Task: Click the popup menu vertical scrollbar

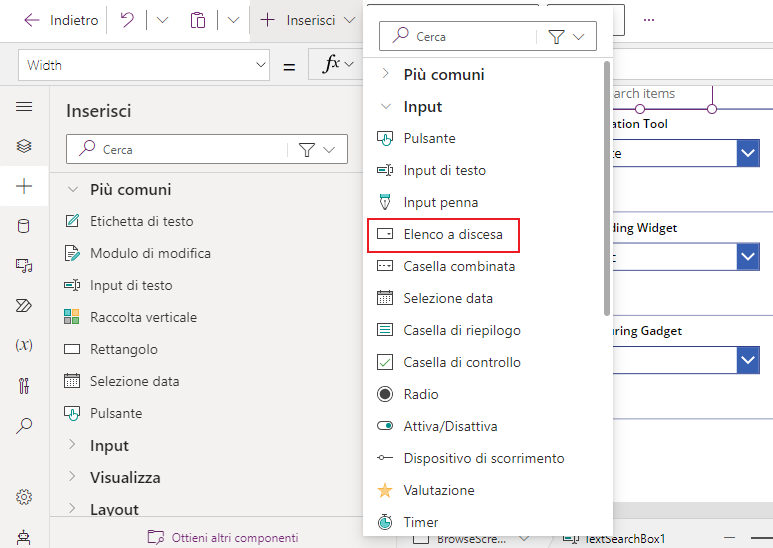Action: (607, 188)
